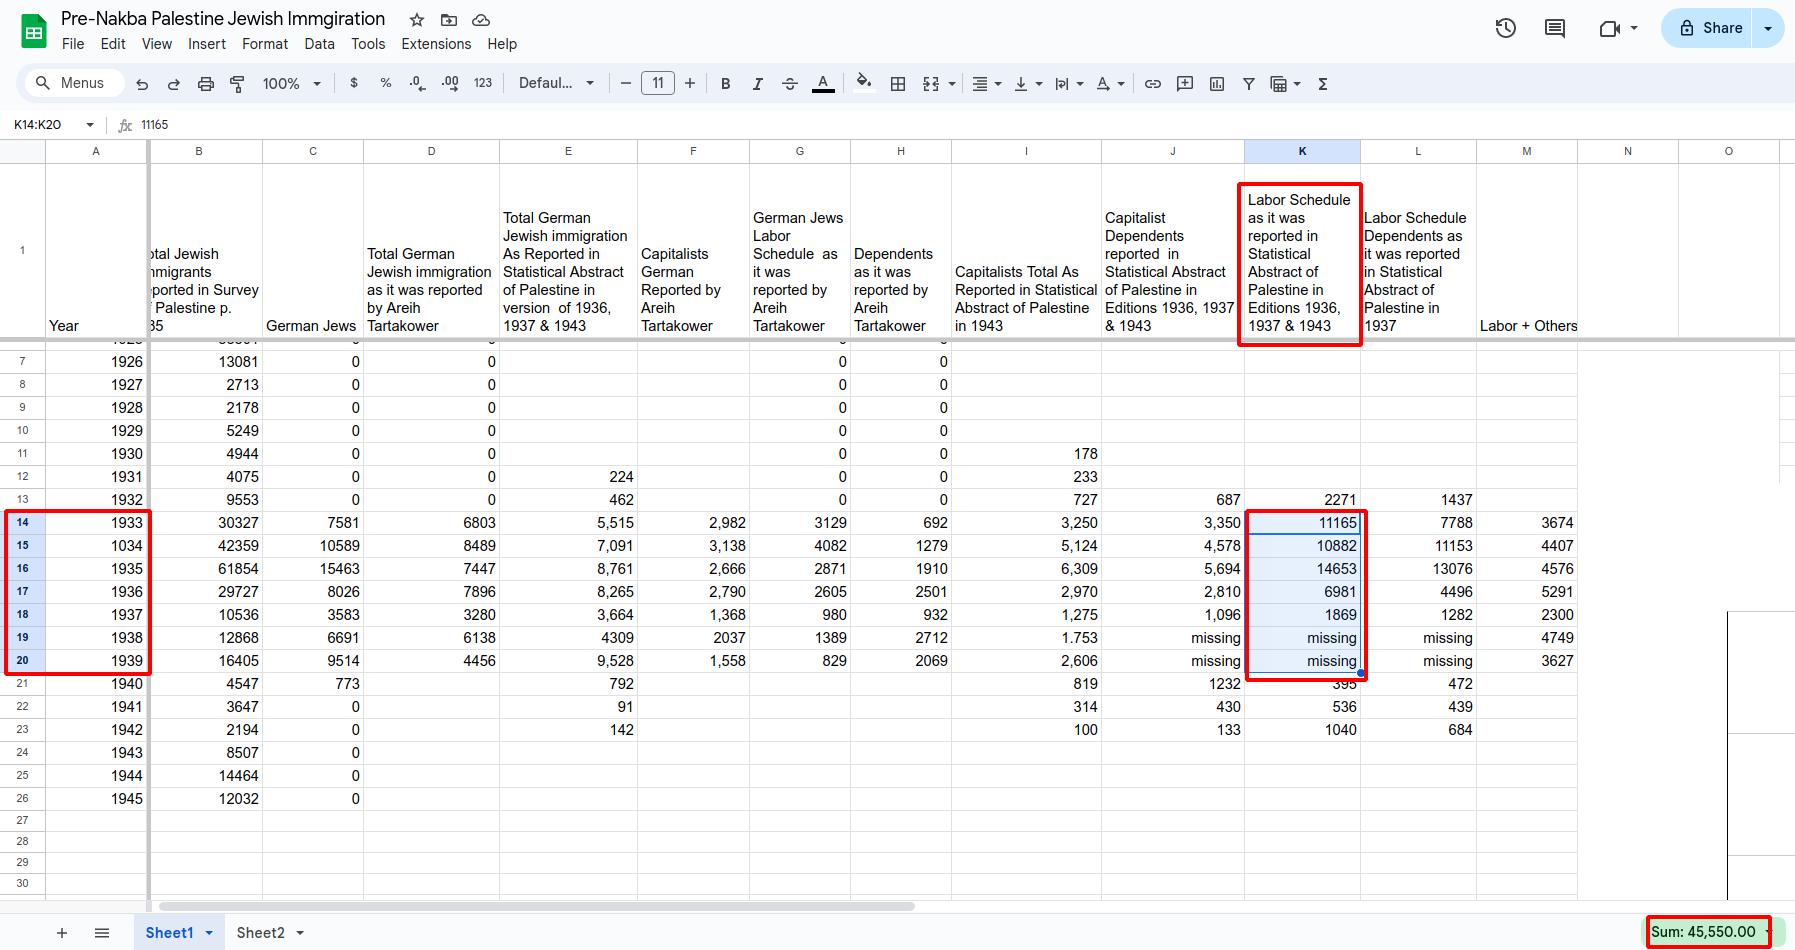The height and width of the screenshot is (950, 1795).
Task: Open the Help menu
Action: coord(502,44)
